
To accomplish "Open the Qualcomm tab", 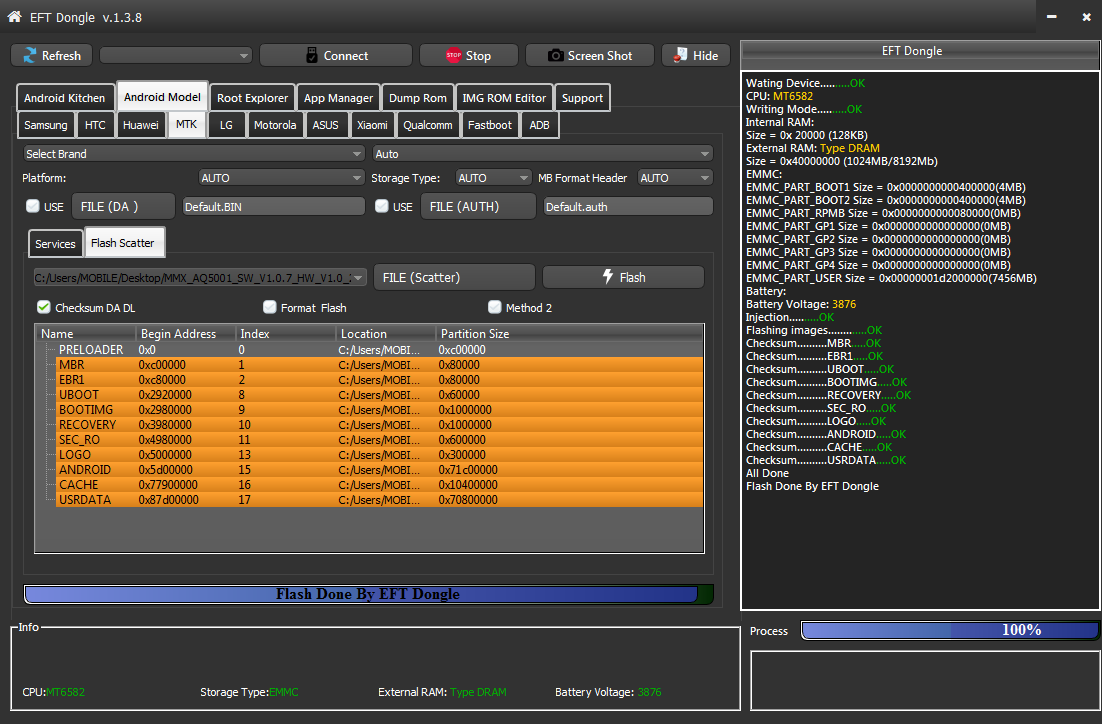I will (427, 125).
